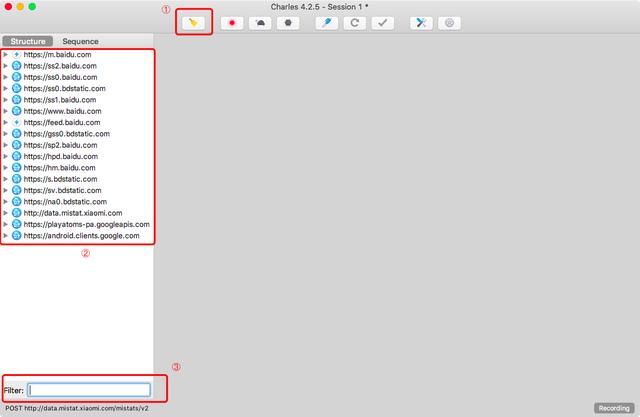Click globe icon beside https://s.bdstatic.com
640x417 pixels.
click(x=17, y=179)
